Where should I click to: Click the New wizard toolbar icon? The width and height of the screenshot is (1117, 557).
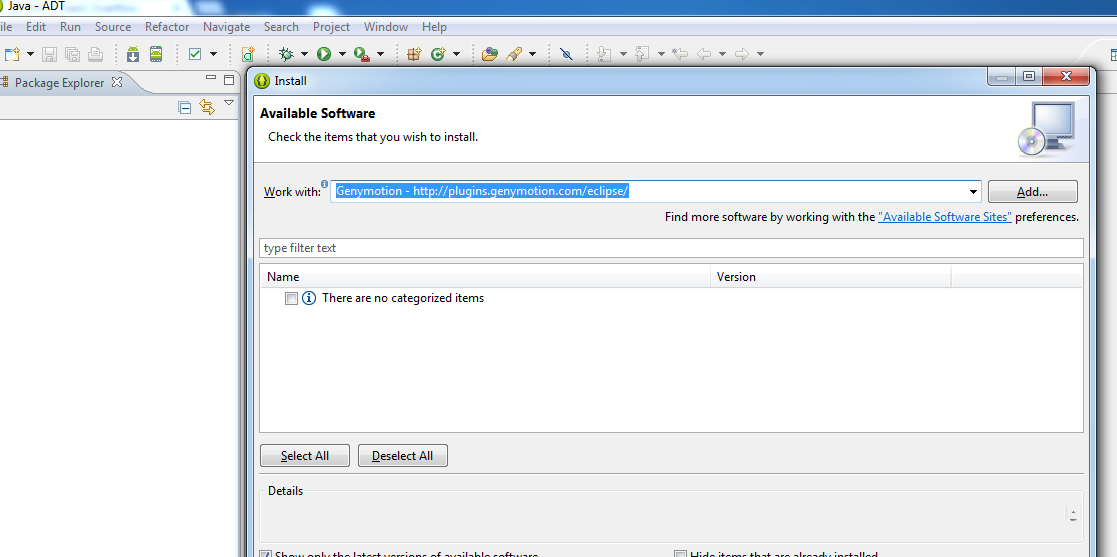(12, 54)
